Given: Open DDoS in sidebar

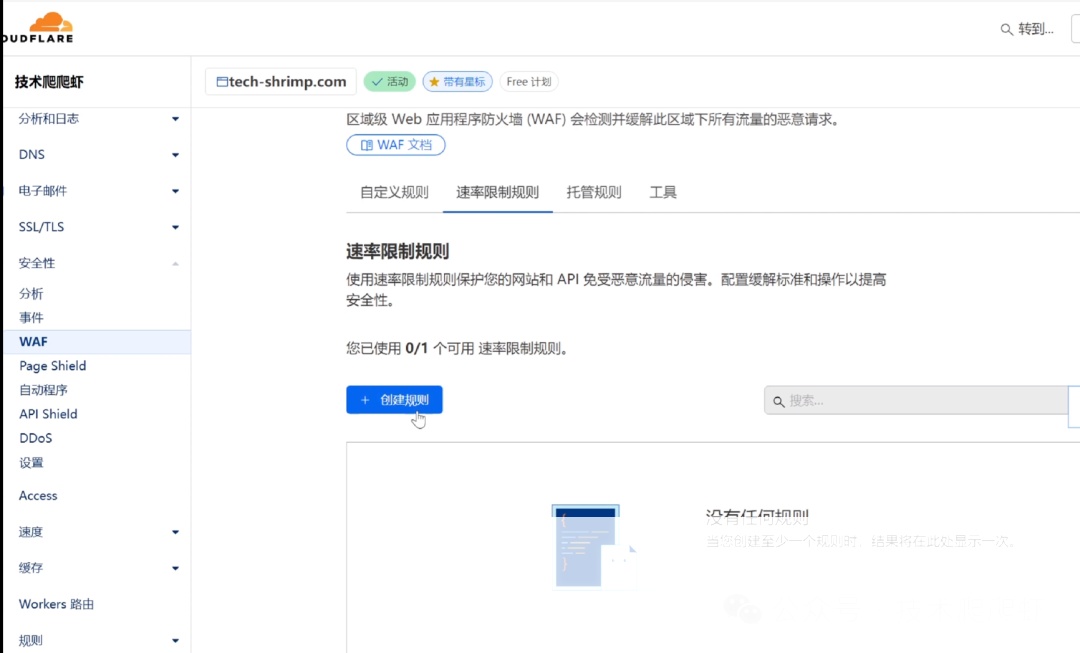Looking at the screenshot, I should [x=36, y=438].
